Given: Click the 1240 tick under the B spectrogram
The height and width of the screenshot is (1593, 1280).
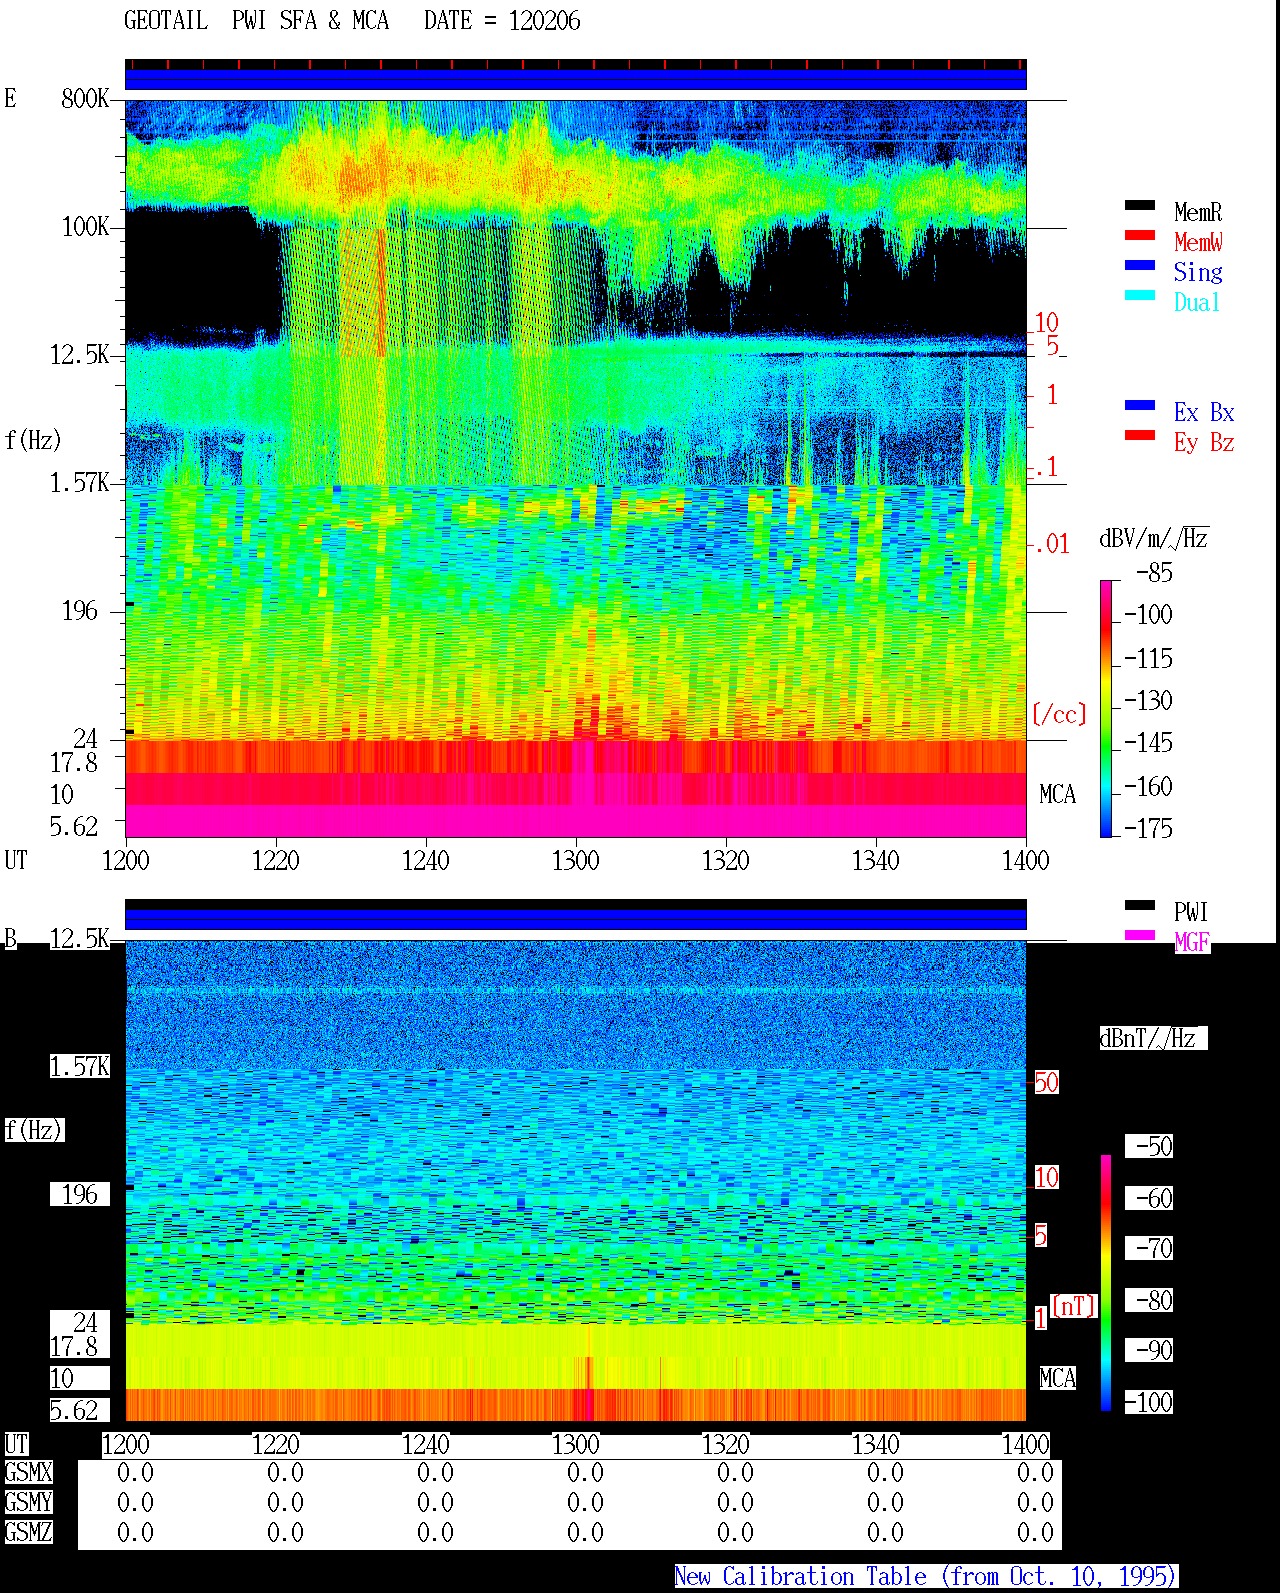Looking at the screenshot, I should (426, 1444).
